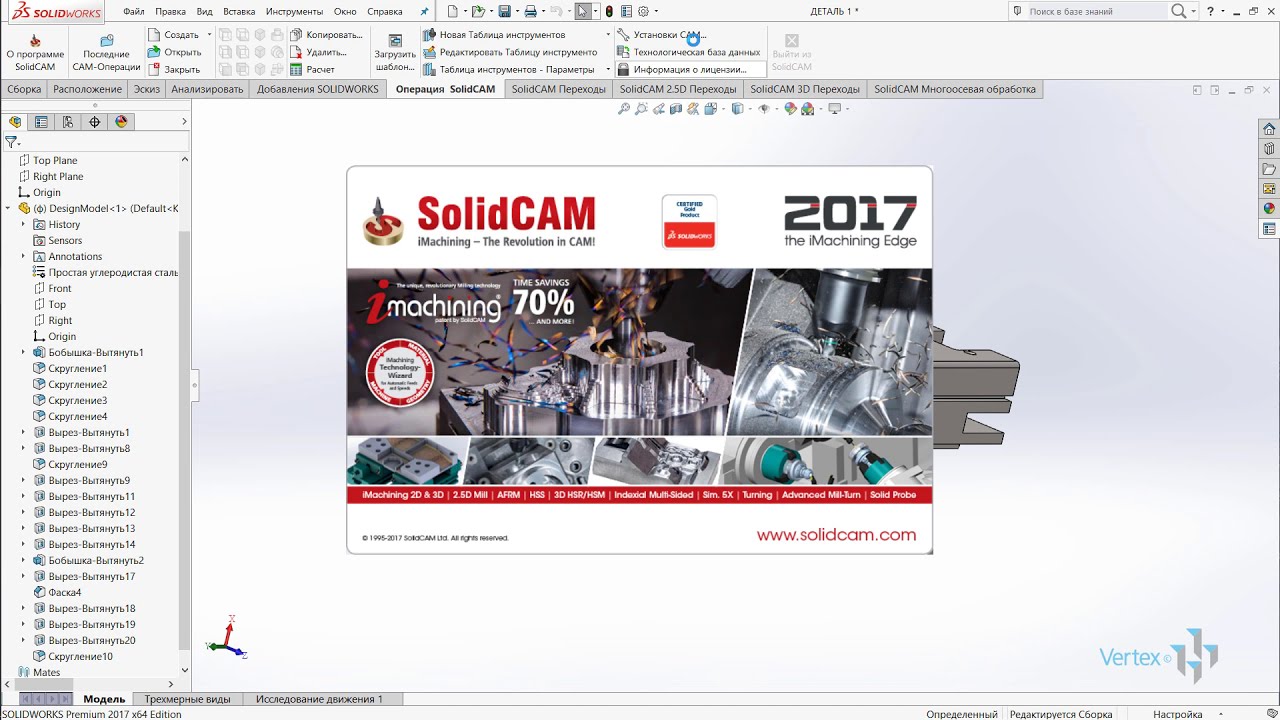Open Редактировать Таблицу инструмента
This screenshot has height=720, width=1280.
click(510, 52)
